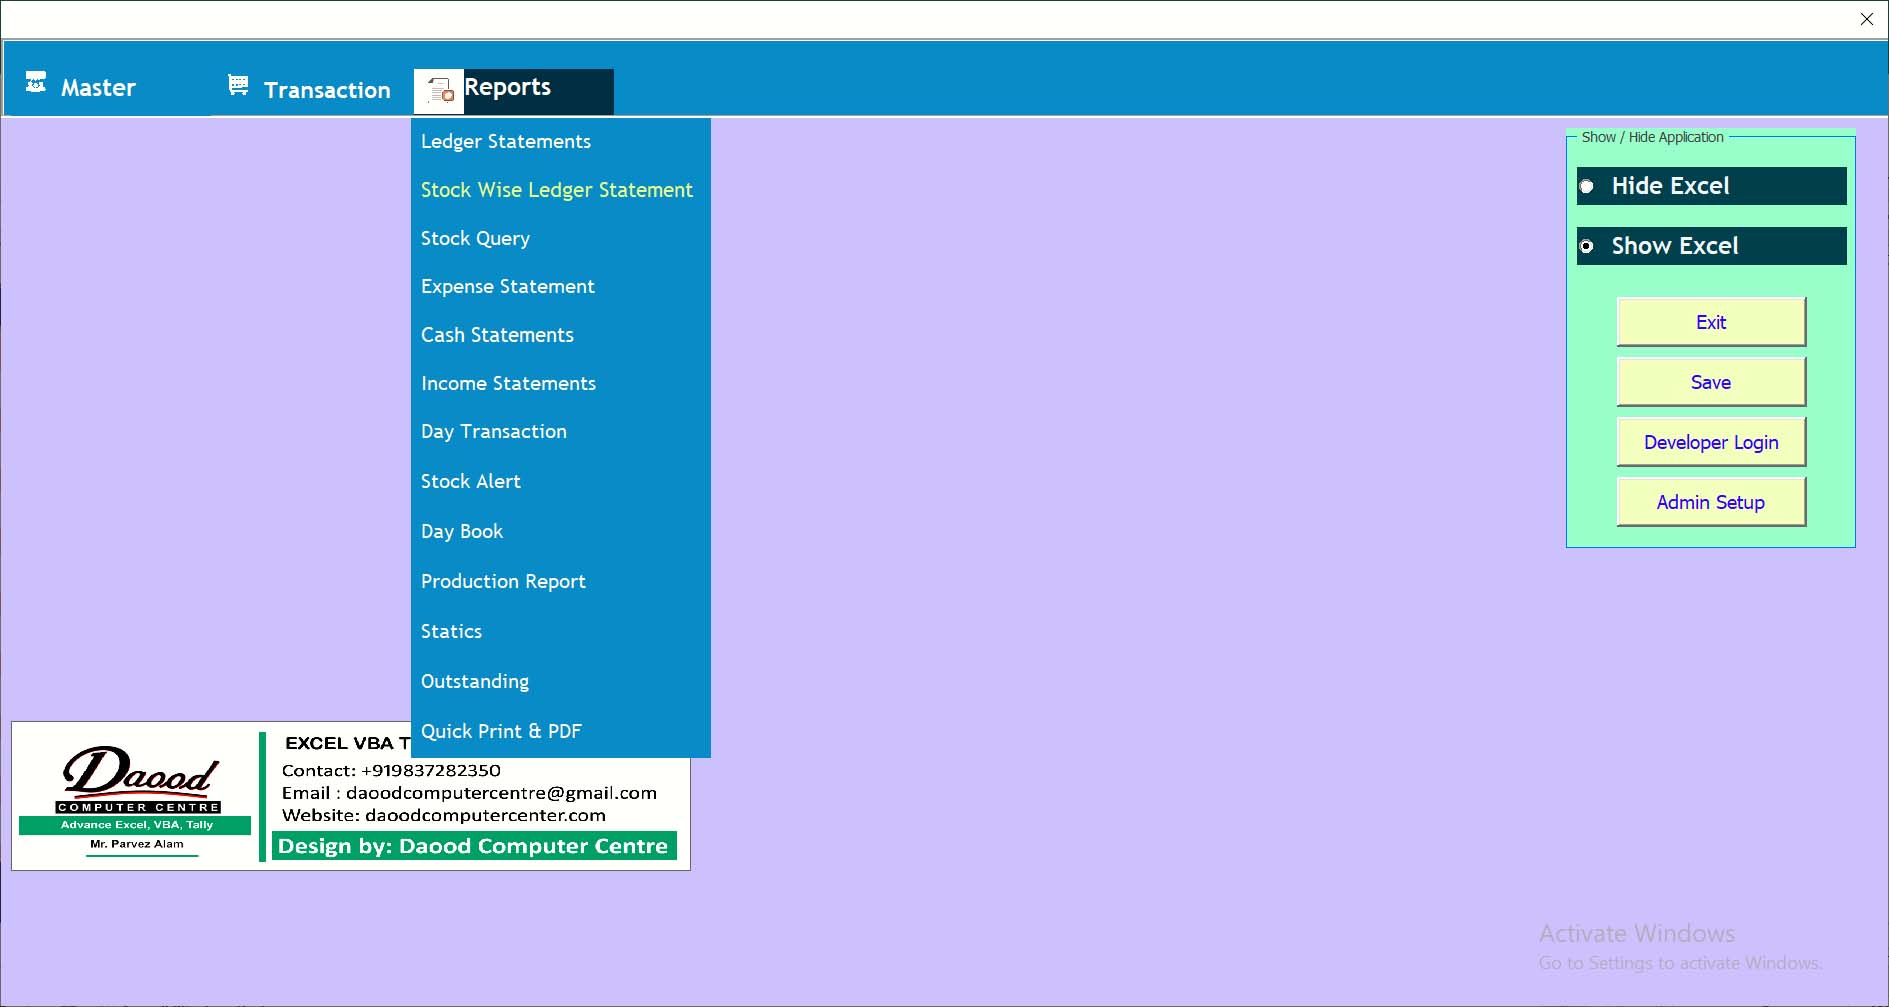The image size is (1889, 1007).
Task: Open the Transaction menu
Action: click(326, 90)
